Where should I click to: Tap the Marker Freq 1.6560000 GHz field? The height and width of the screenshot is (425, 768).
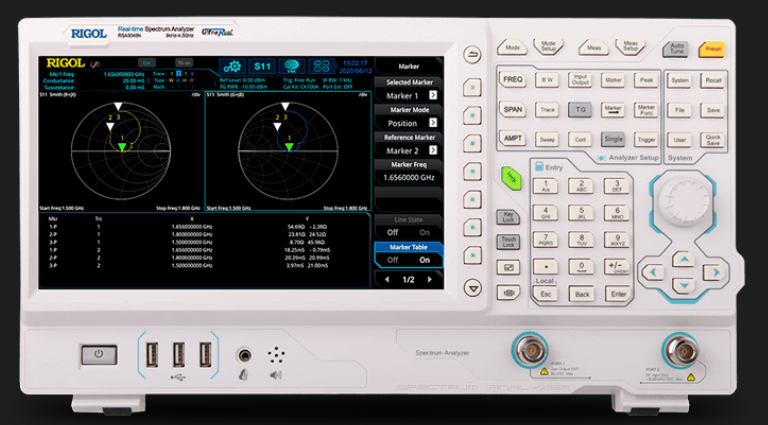tap(408, 172)
